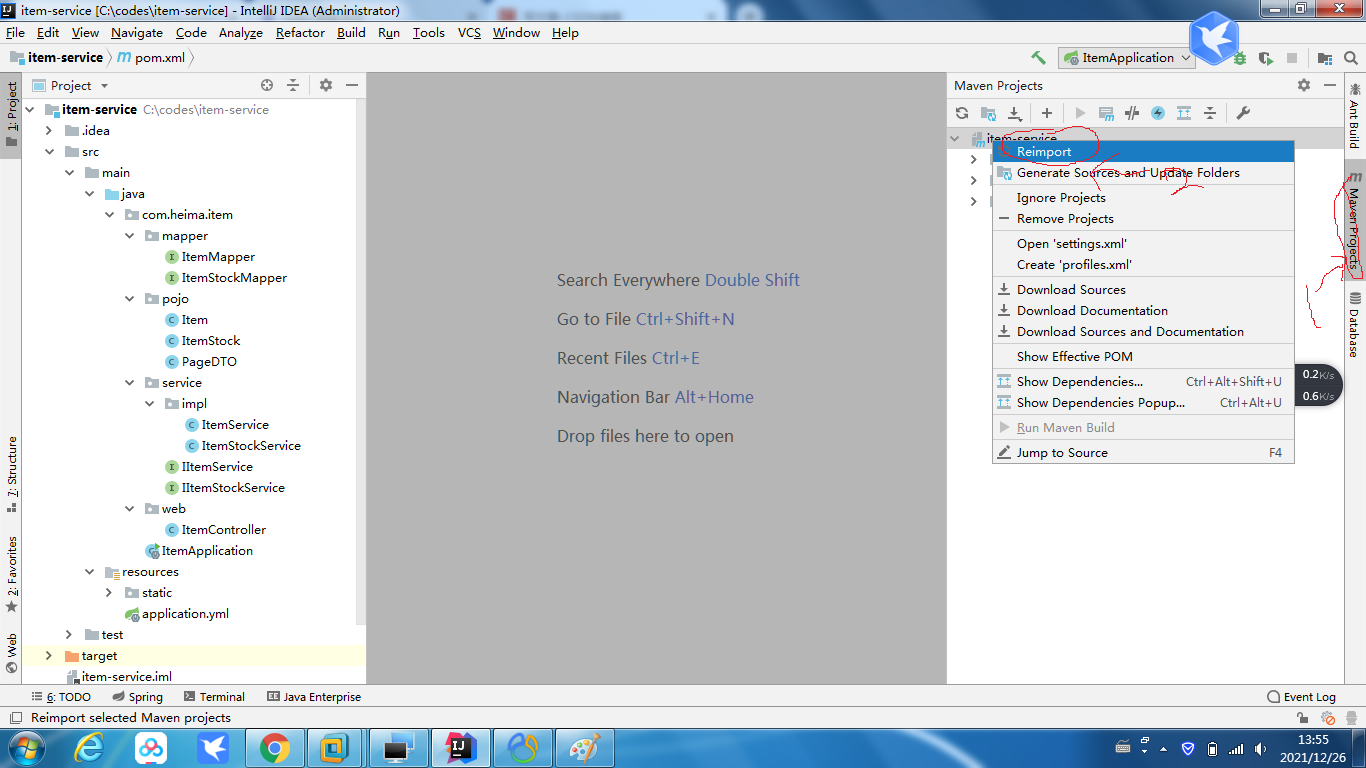
Task: Collapse the web package
Action: (x=130, y=509)
